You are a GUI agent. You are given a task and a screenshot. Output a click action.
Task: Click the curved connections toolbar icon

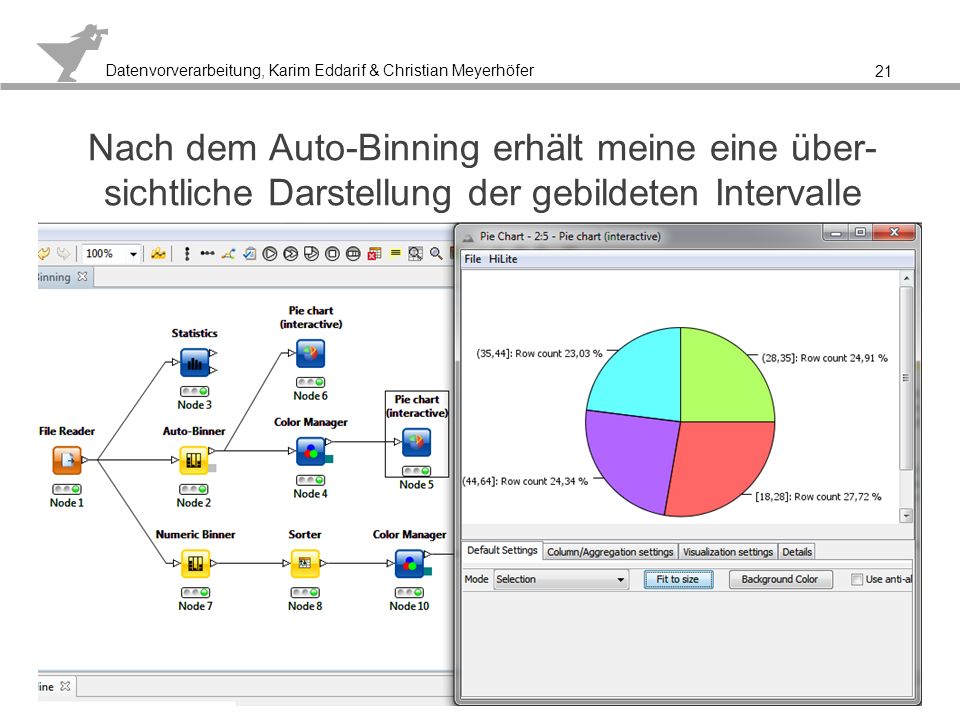(x=228, y=253)
